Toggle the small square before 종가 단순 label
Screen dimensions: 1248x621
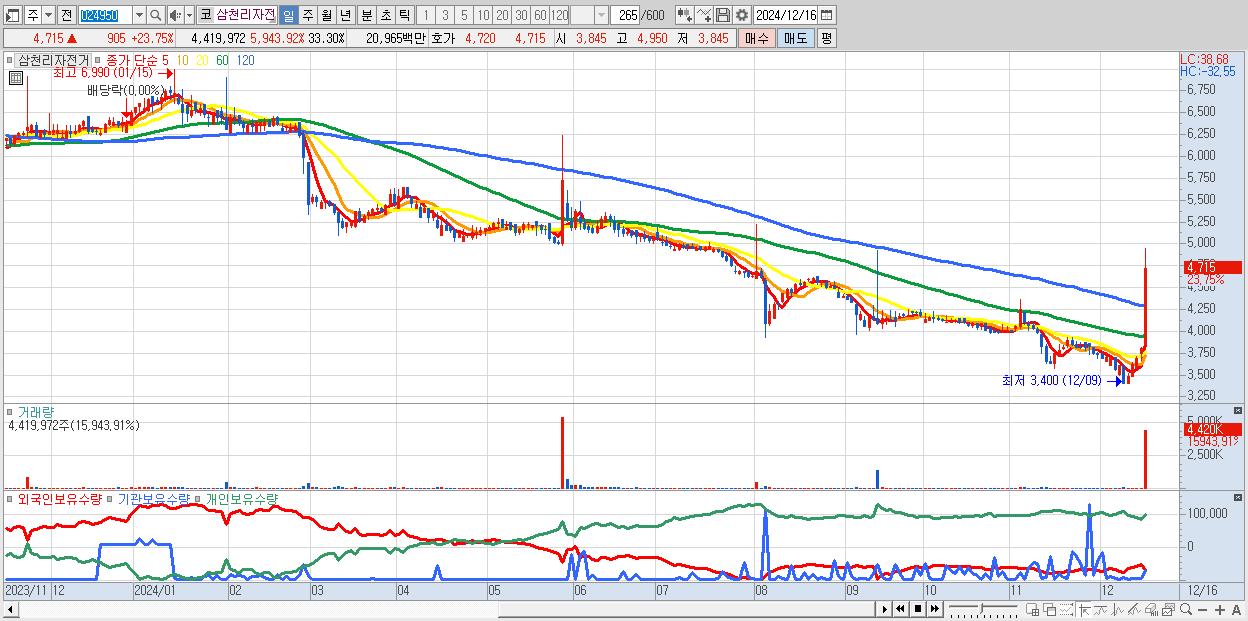pos(98,61)
